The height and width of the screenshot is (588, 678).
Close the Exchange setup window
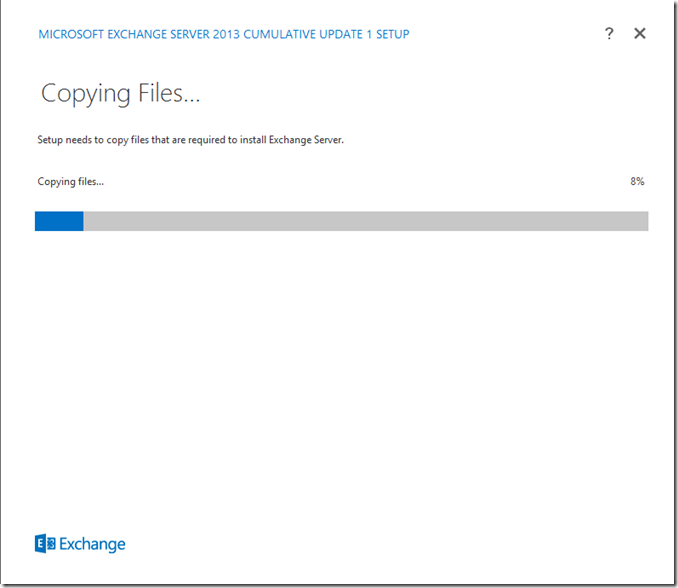pos(640,33)
